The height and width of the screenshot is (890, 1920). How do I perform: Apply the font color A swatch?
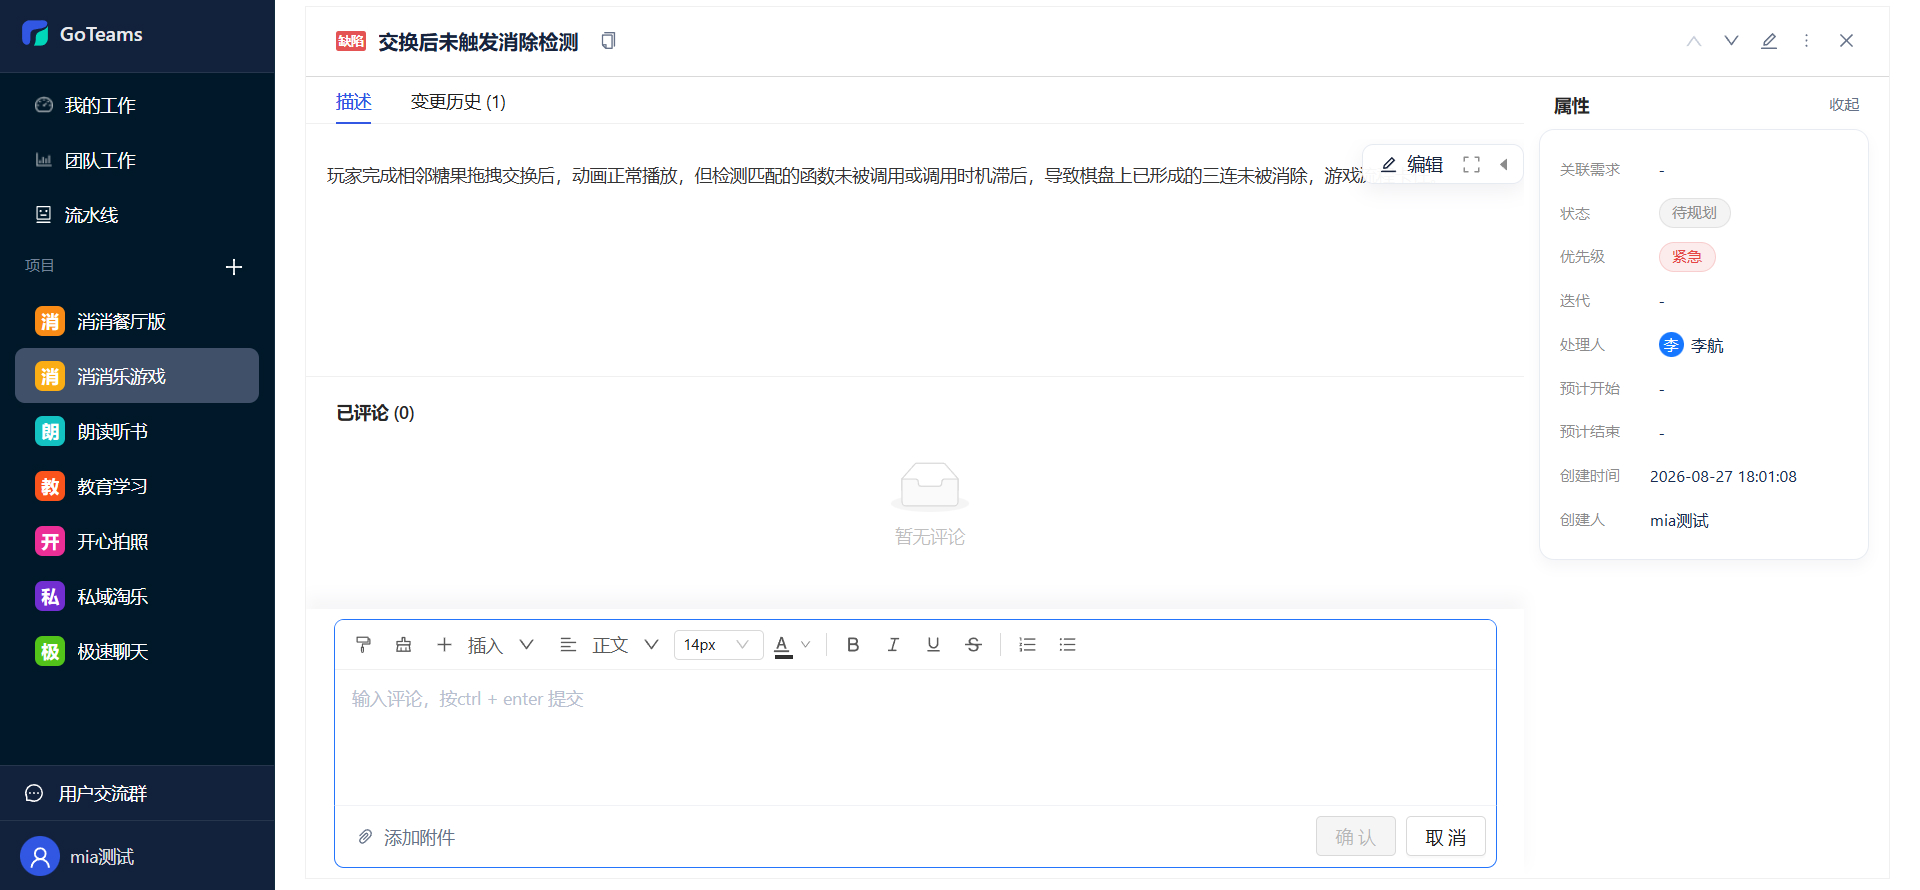783,646
